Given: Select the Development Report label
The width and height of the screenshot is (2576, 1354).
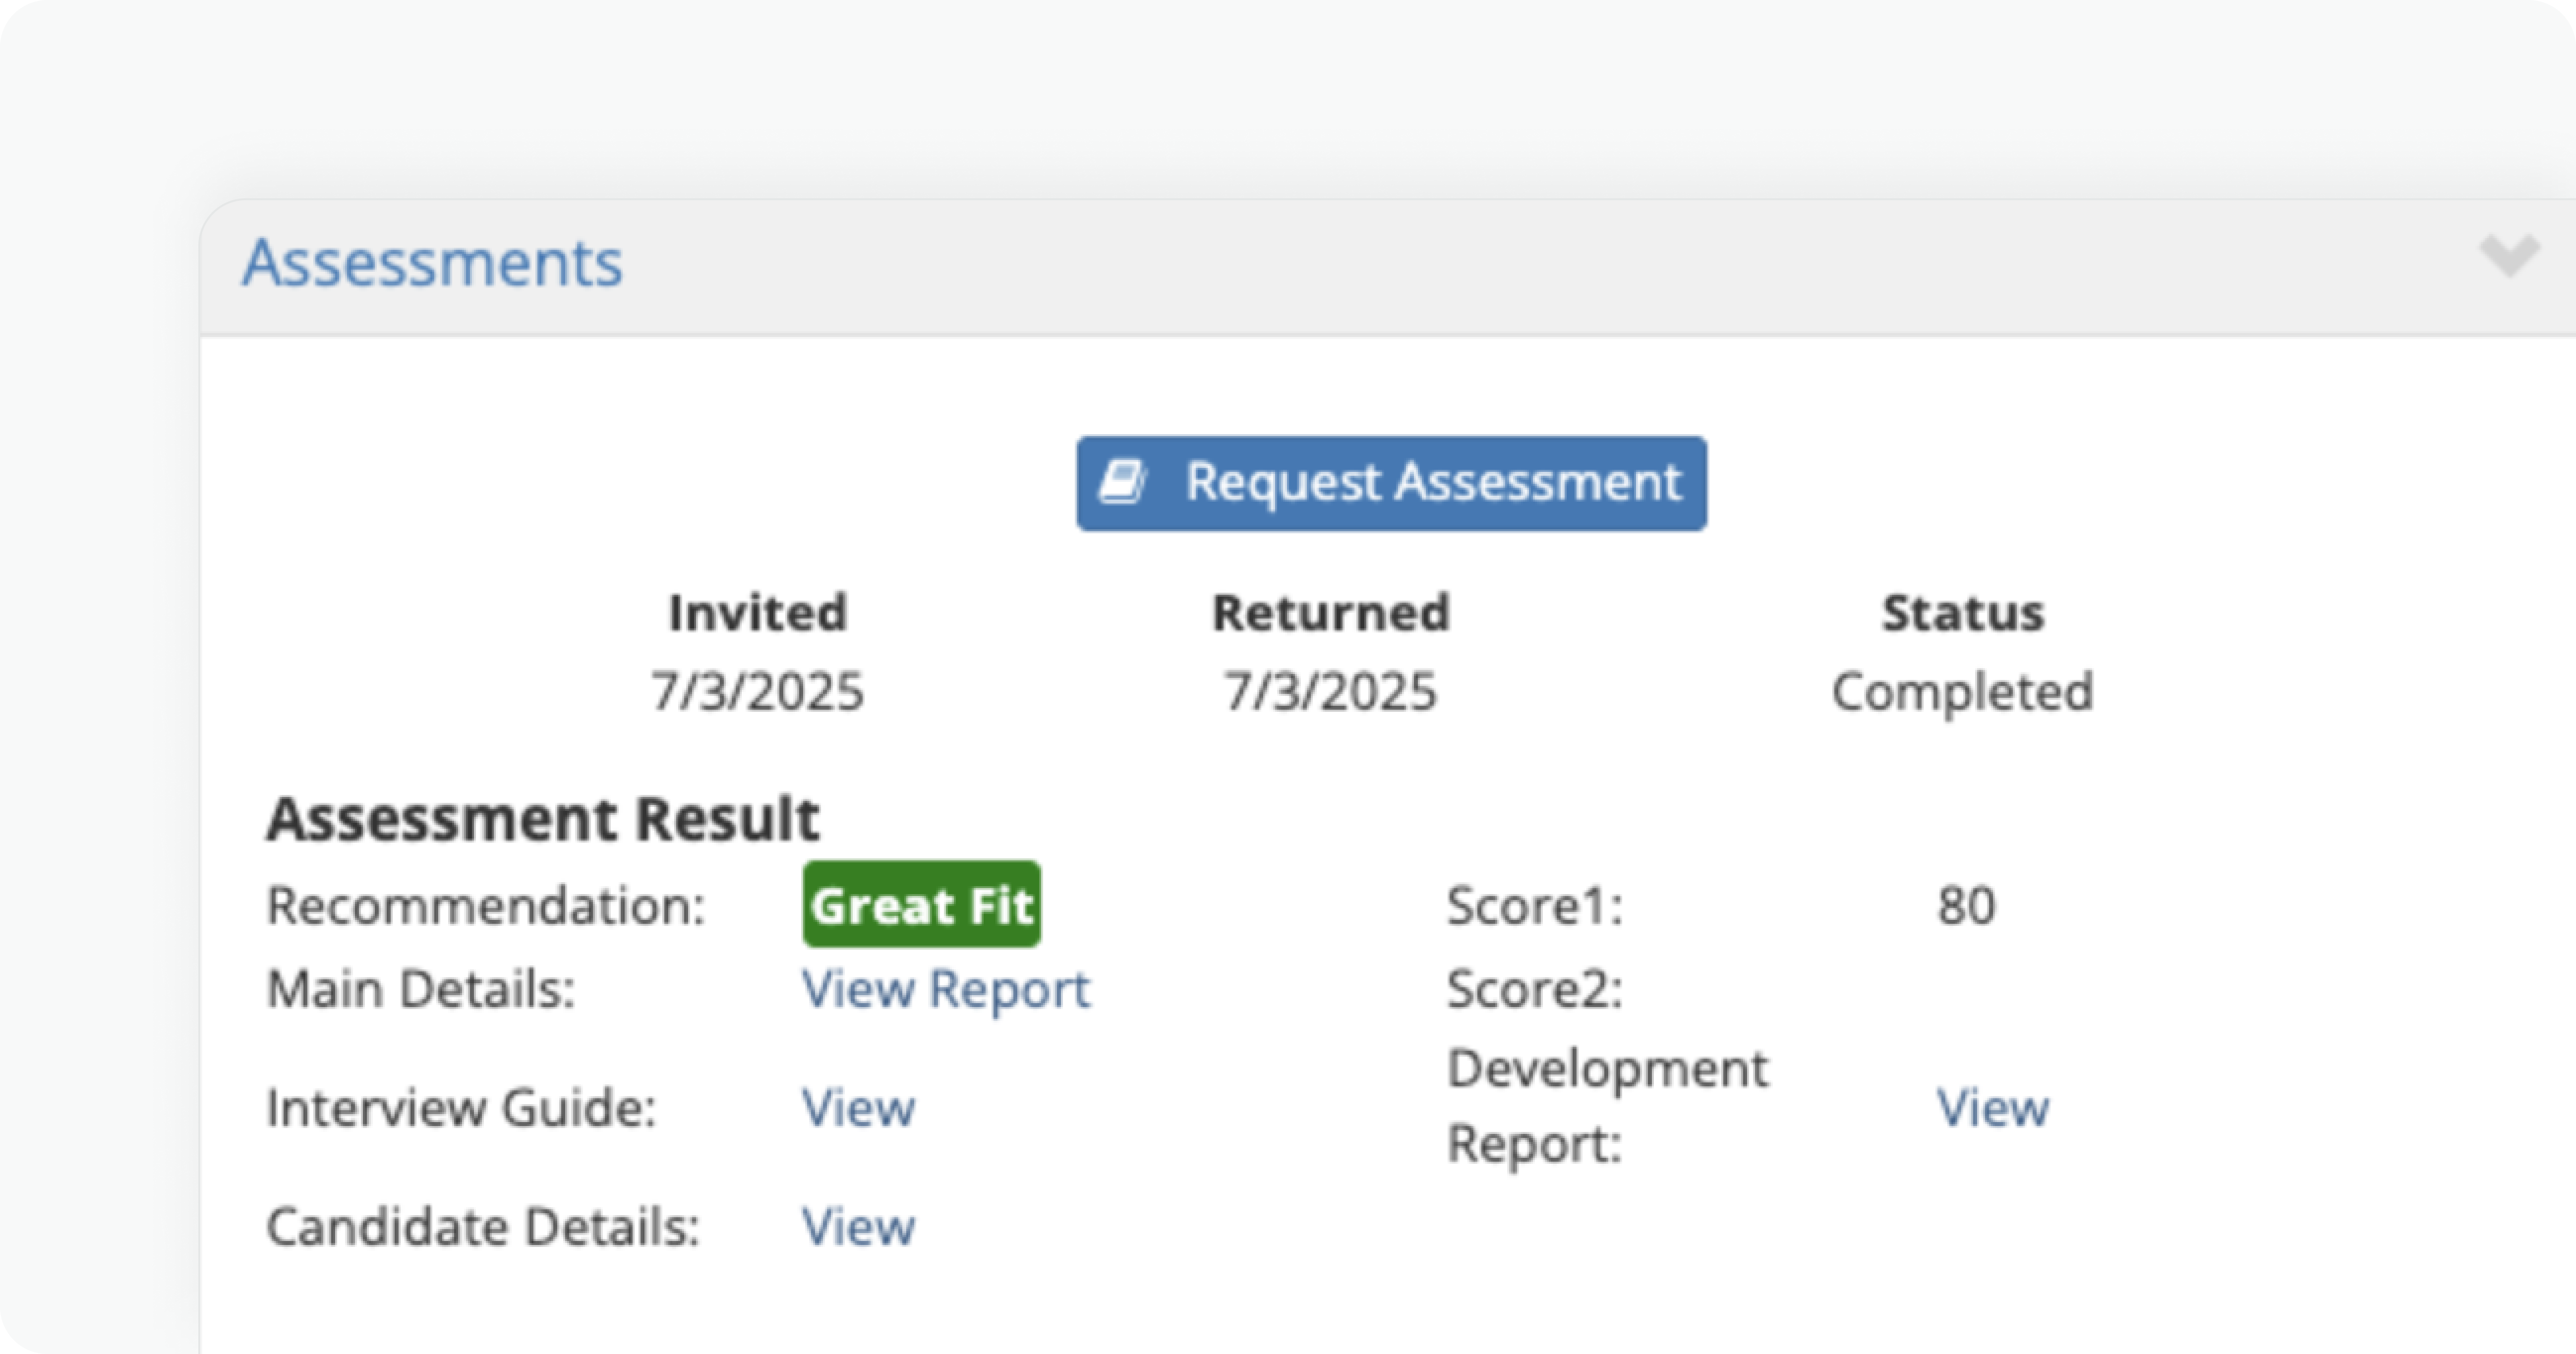Looking at the screenshot, I should [1608, 1106].
